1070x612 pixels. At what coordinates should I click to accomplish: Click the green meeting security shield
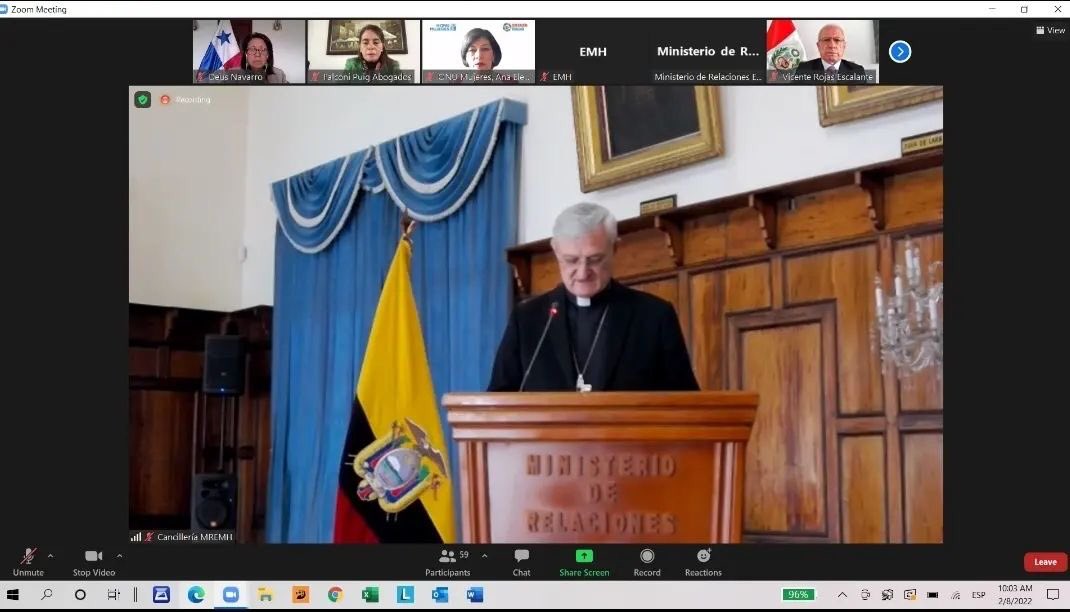click(142, 100)
